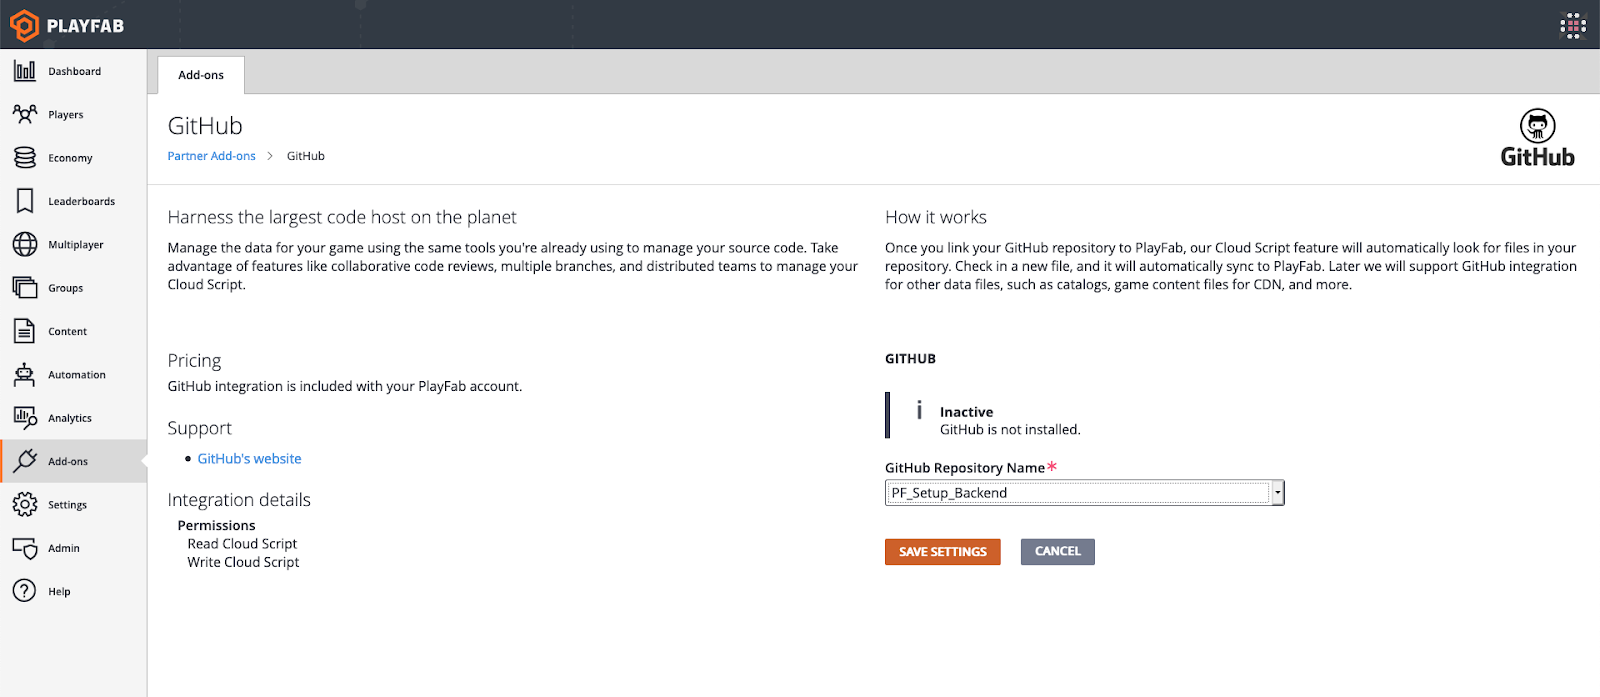Open the Groups sidebar entry
1600x697 pixels.
(74, 287)
